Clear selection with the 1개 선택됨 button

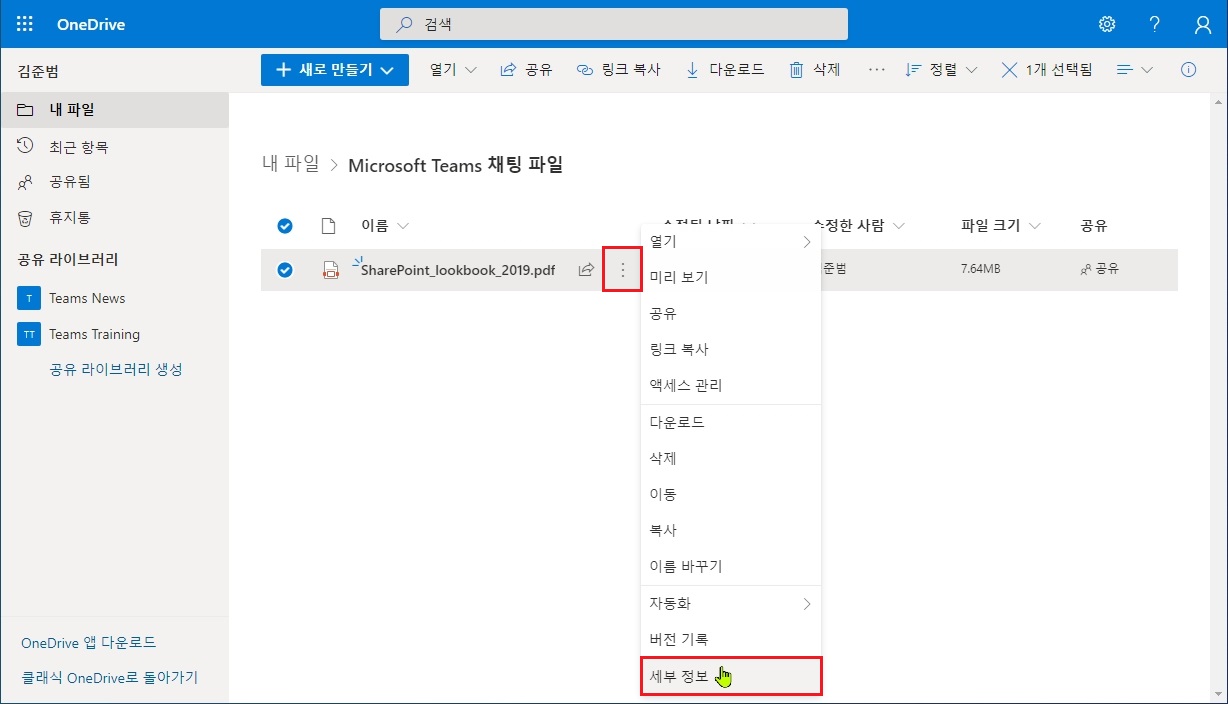(1047, 70)
